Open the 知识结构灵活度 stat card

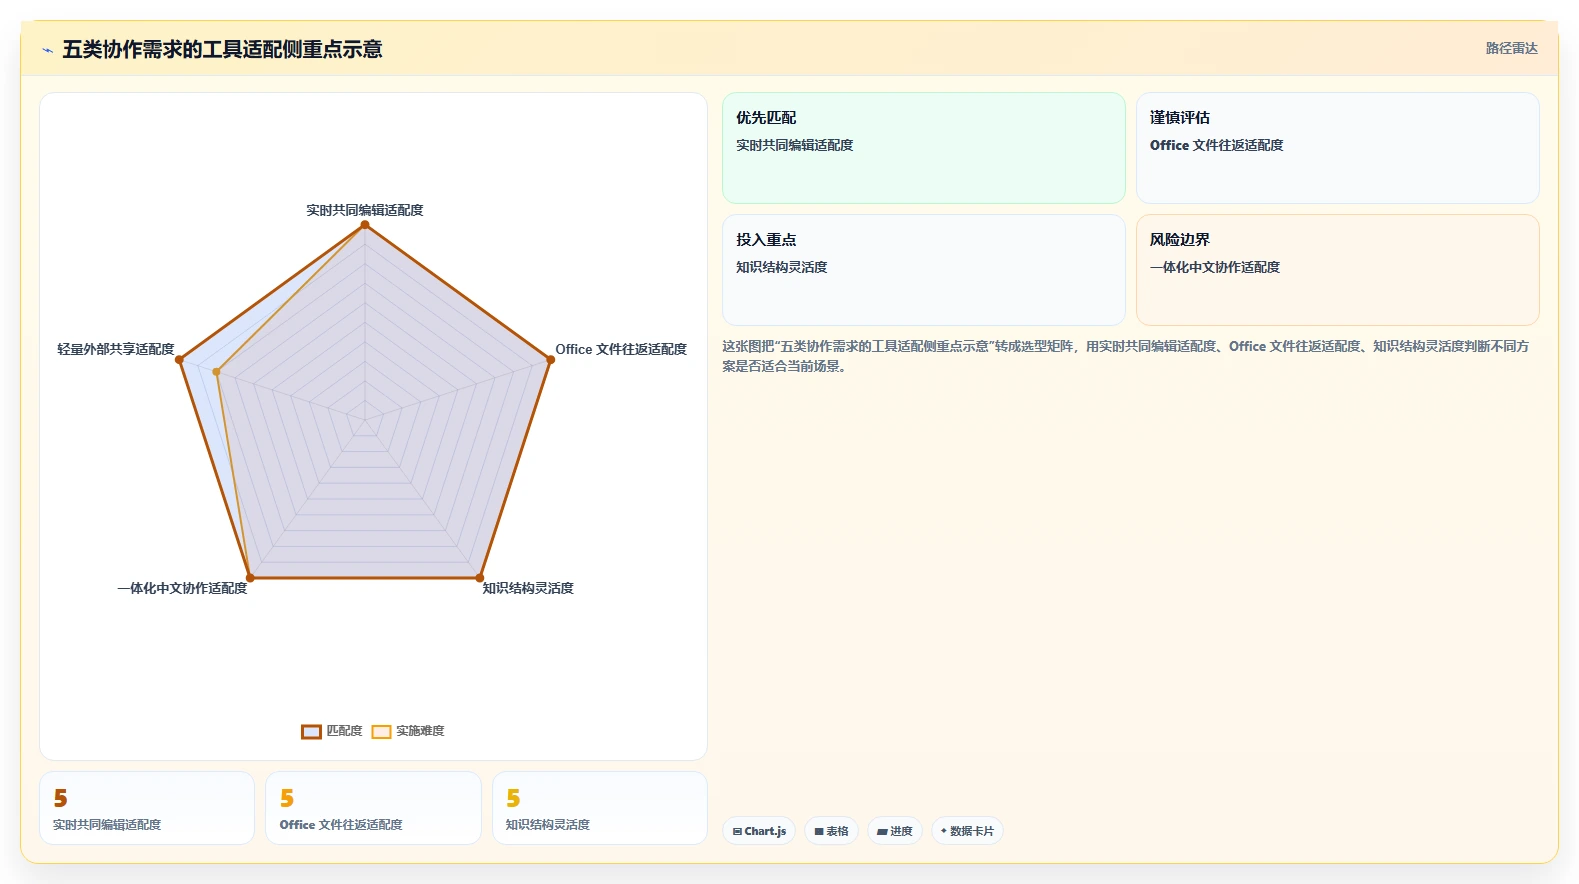click(600, 808)
